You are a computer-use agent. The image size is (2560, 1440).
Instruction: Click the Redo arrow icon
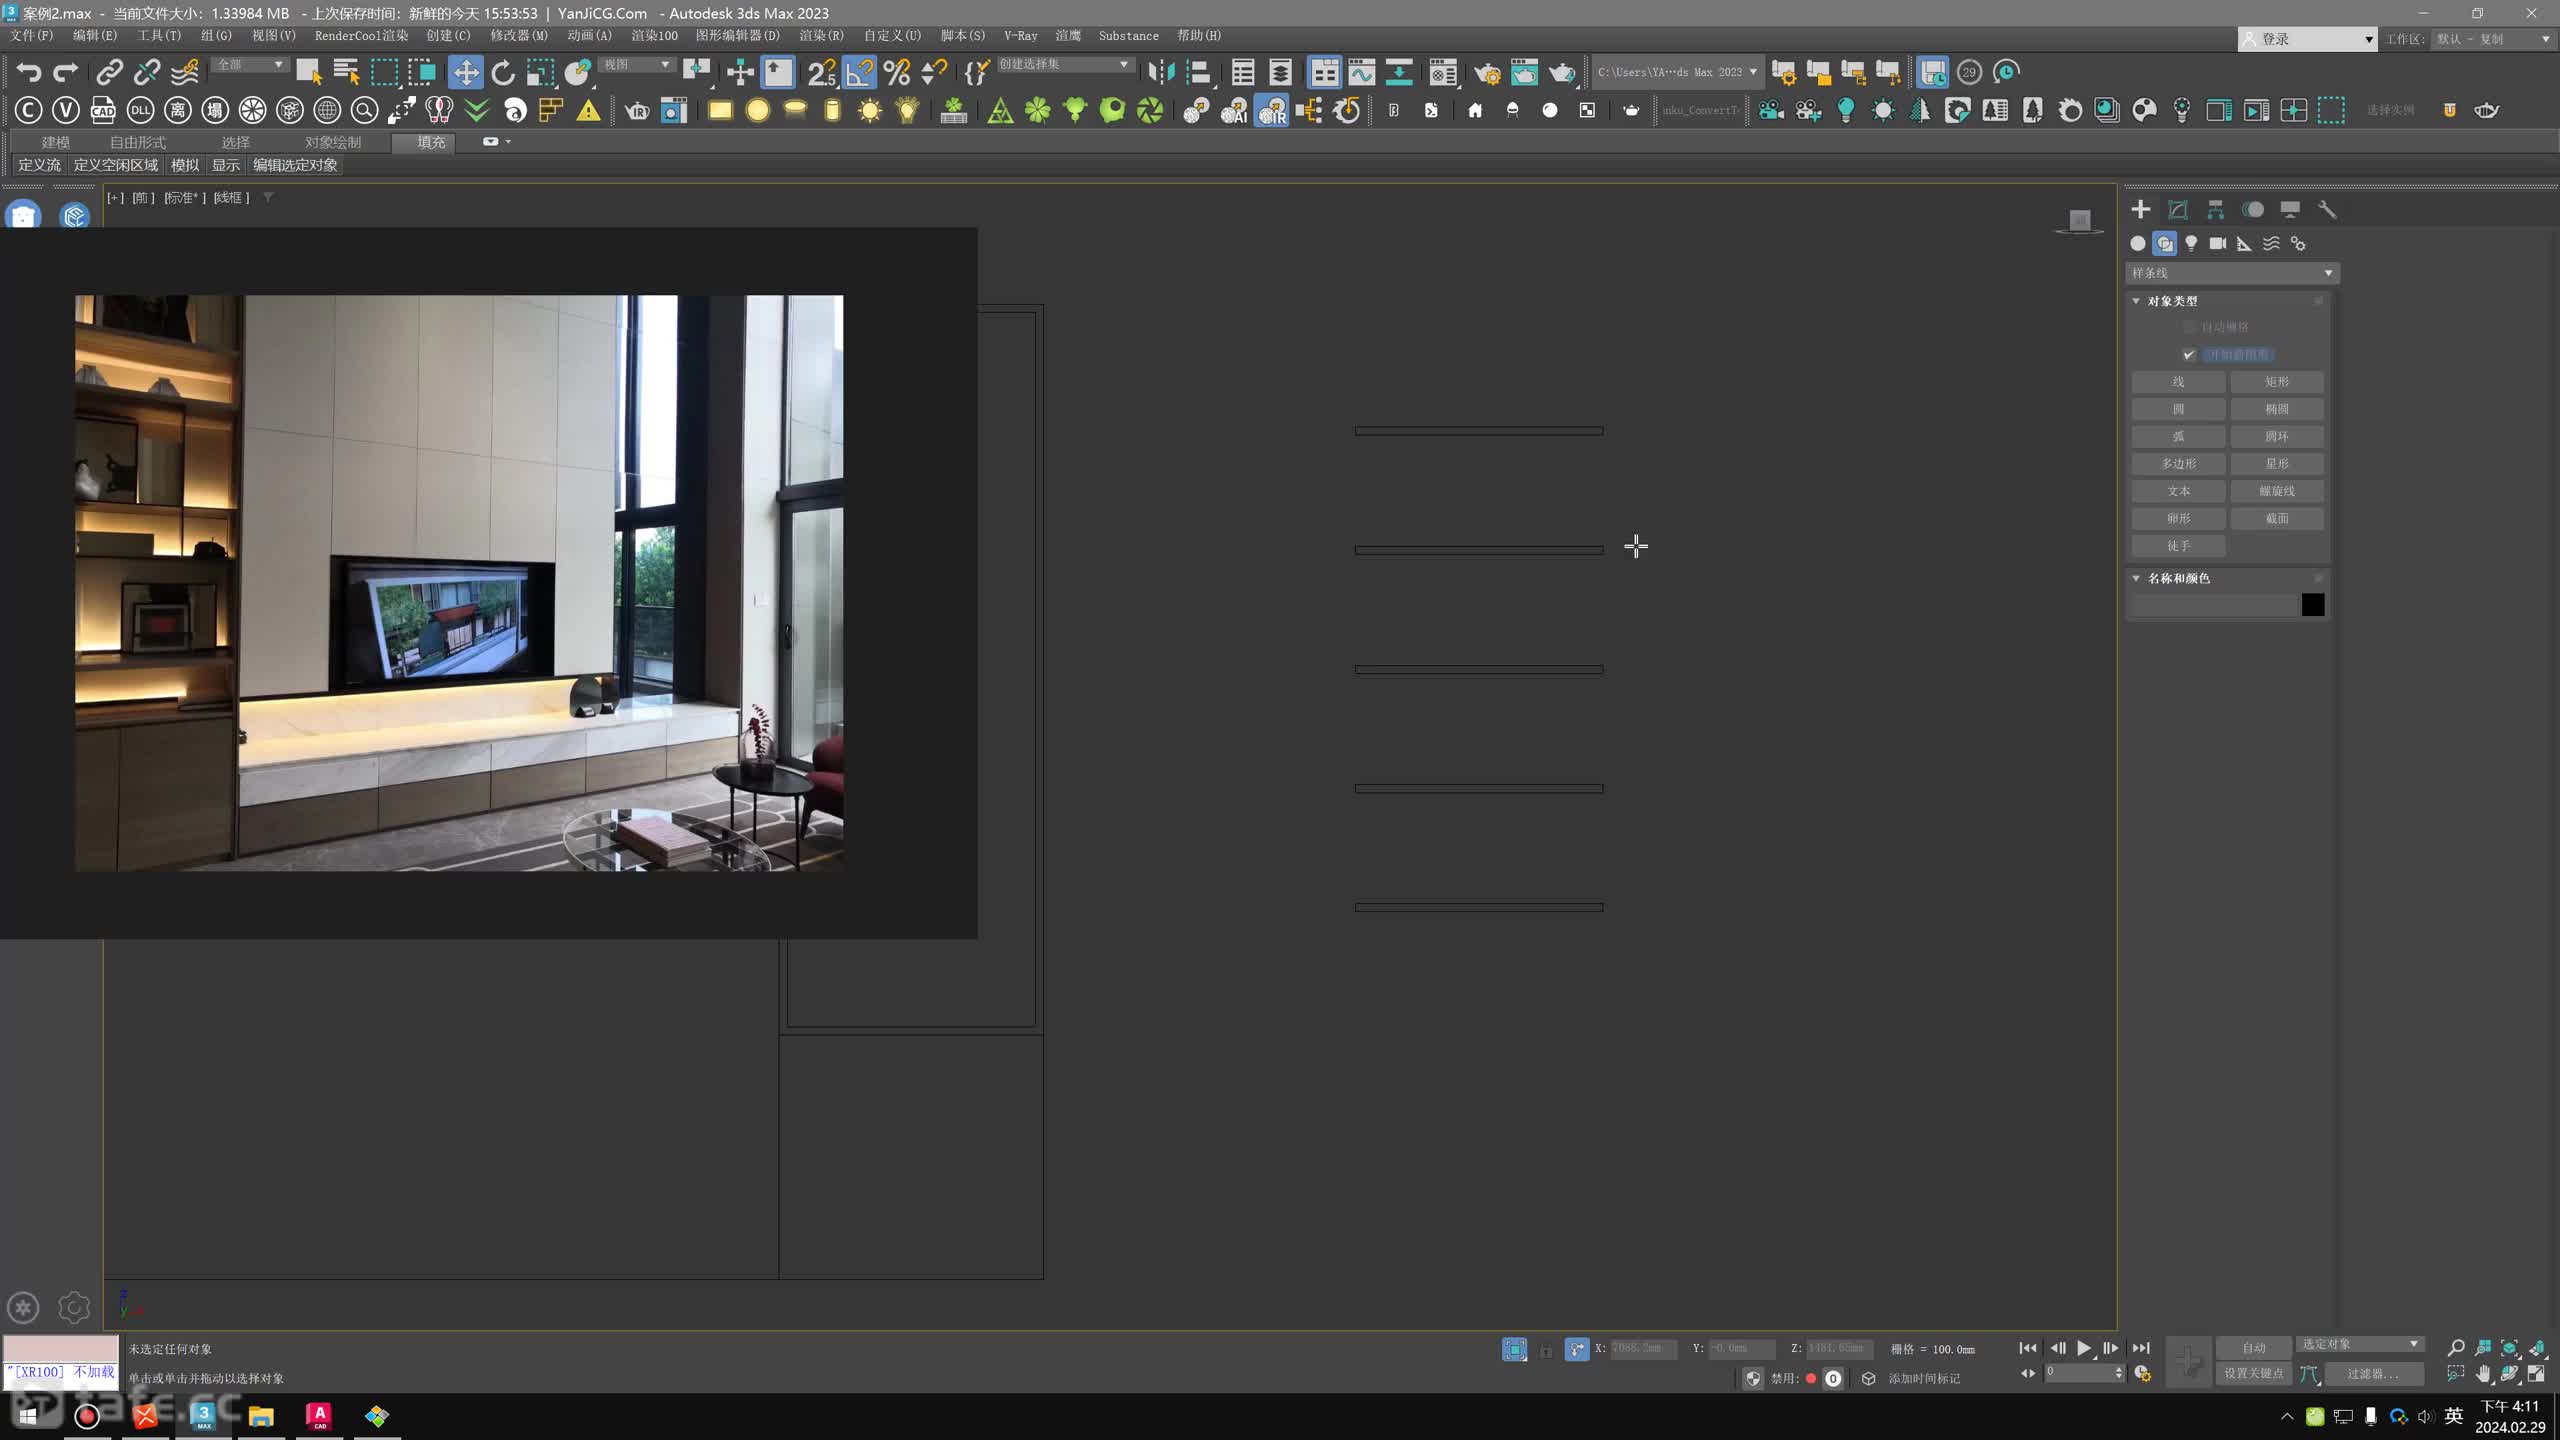pyautogui.click(x=66, y=72)
